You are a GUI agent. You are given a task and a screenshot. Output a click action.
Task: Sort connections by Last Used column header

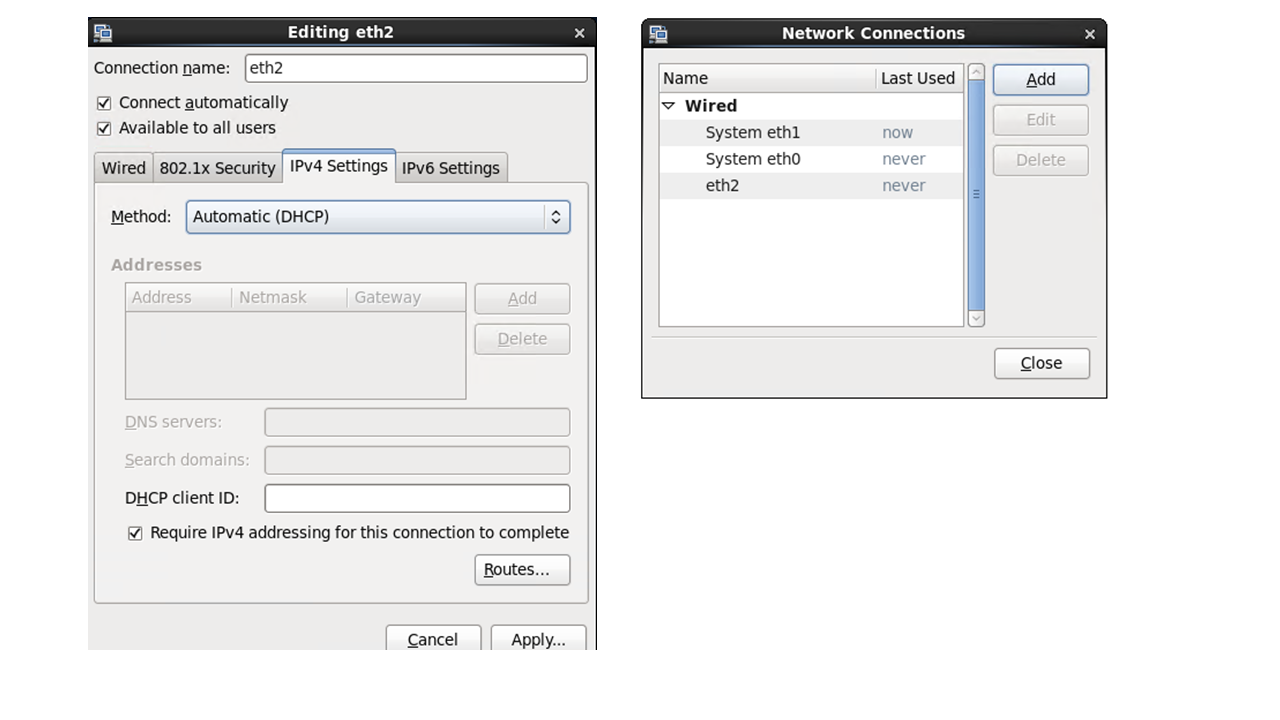click(917, 78)
